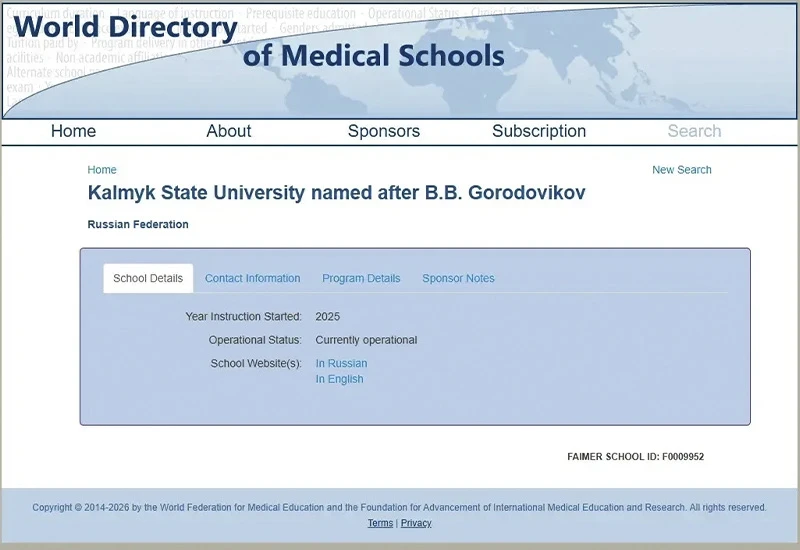The image size is (800, 550).
Task: Switch to the Contact Information tab
Action: click(252, 278)
